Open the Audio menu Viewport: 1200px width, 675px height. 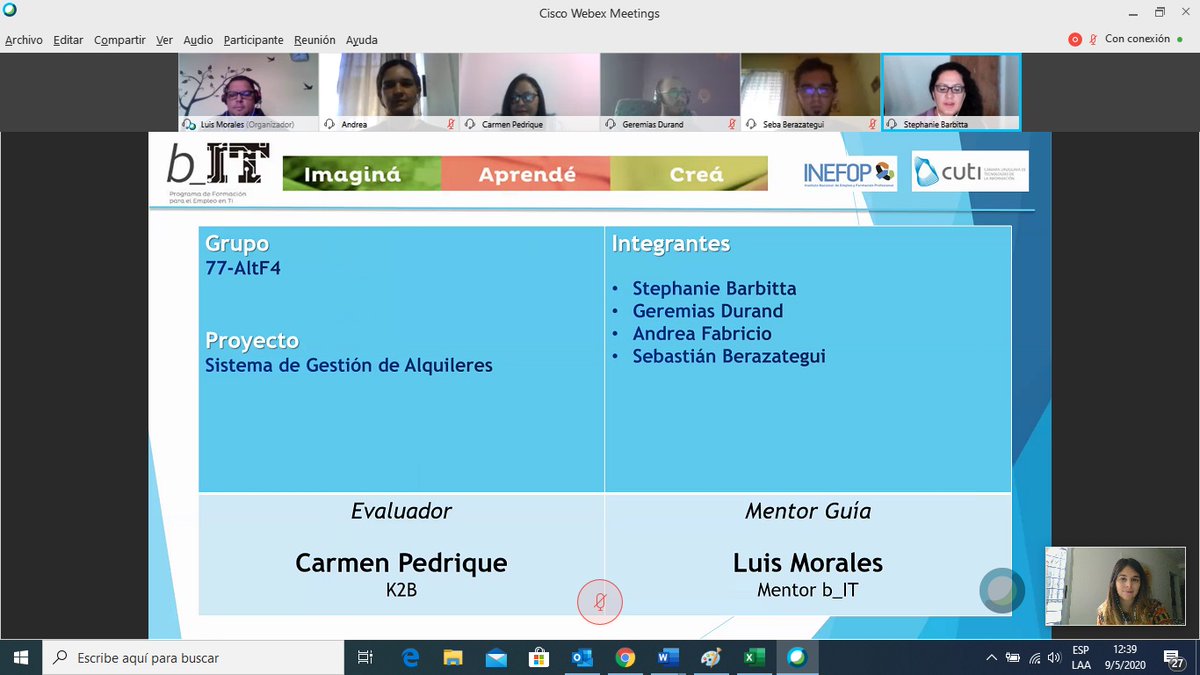(198, 40)
